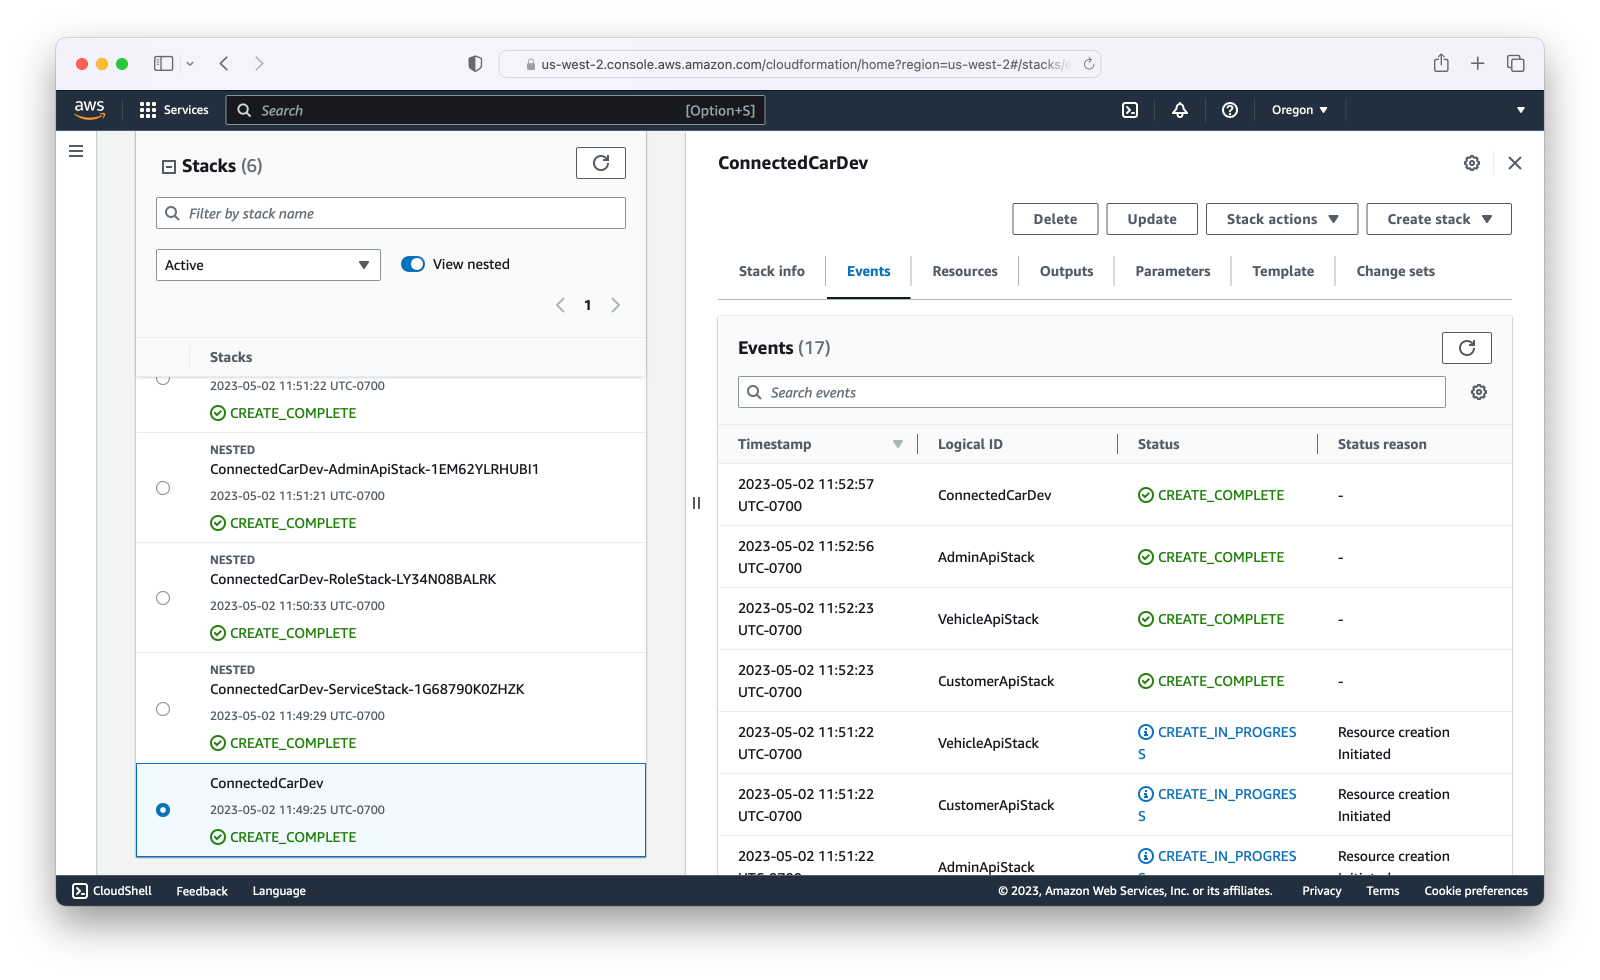Open the help question mark menu
Image resolution: width=1600 pixels, height=980 pixels.
(1230, 110)
